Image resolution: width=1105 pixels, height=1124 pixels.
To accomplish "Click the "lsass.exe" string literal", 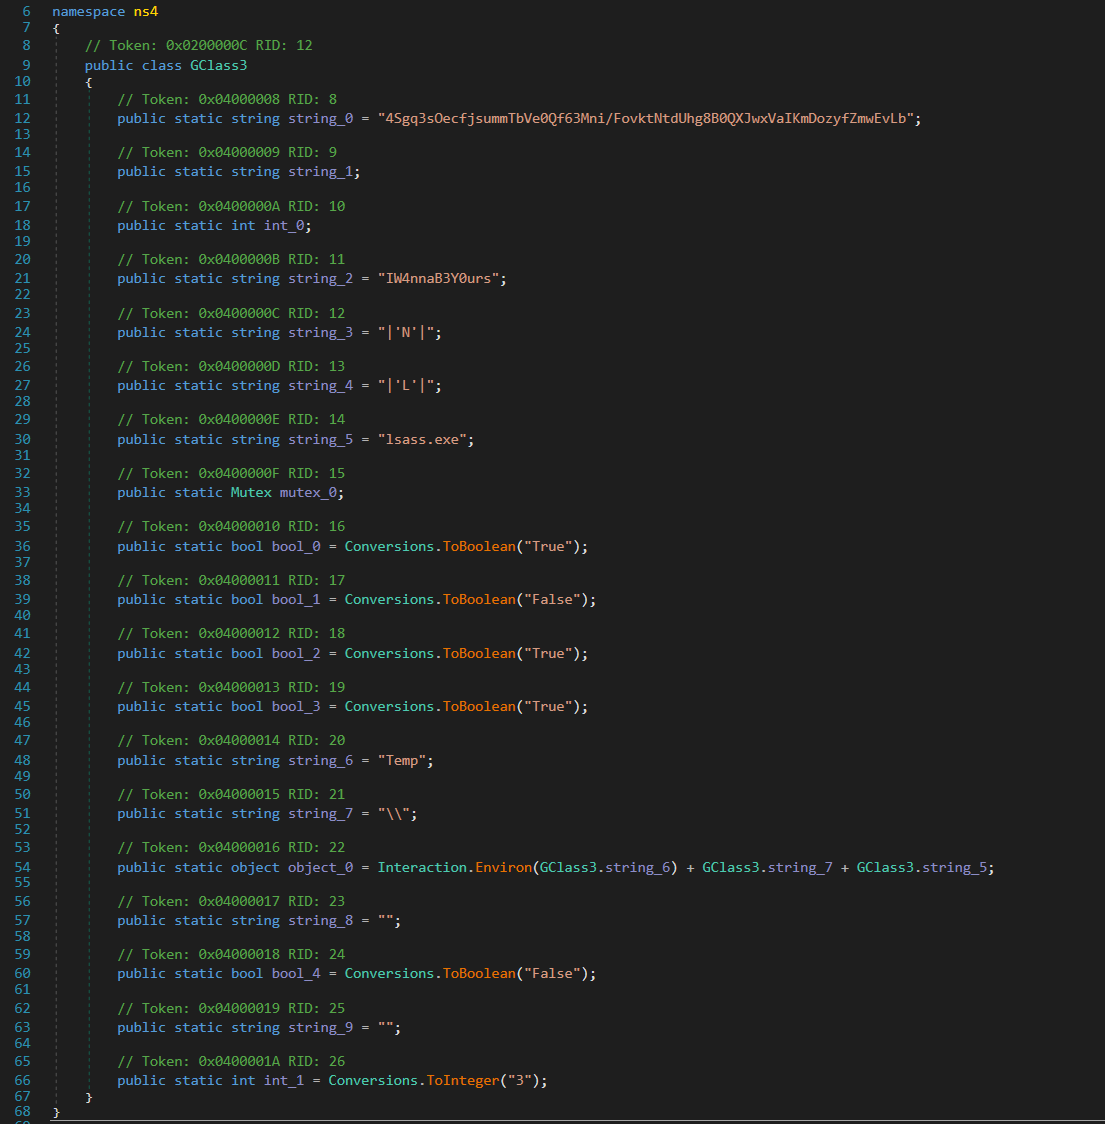I will 425,439.
